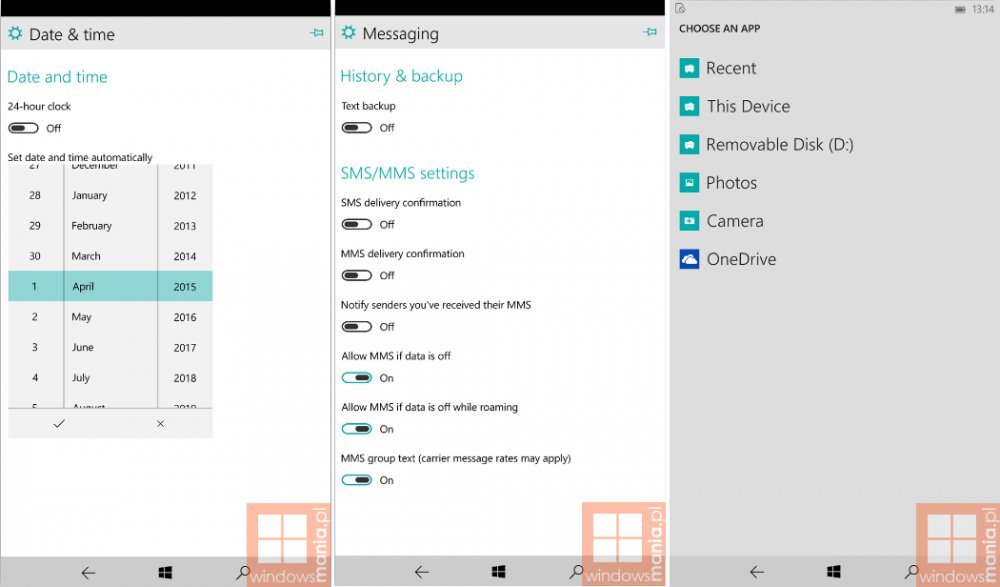The height and width of the screenshot is (587, 1000).
Task: Click the settings gear beside Date & time
Action: coord(14,33)
